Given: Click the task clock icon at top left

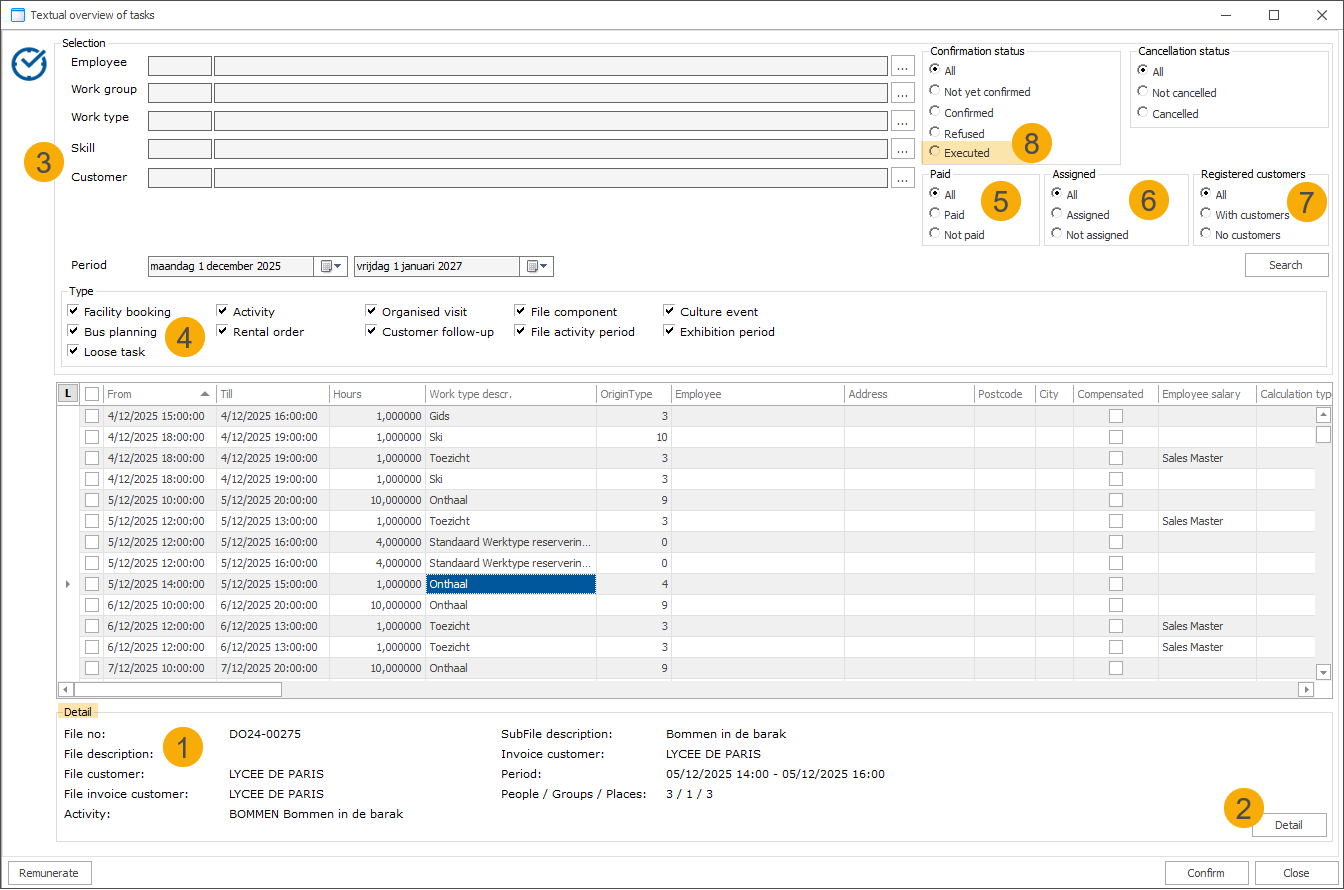Looking at the screenshot, I should (x=29, y=63).
